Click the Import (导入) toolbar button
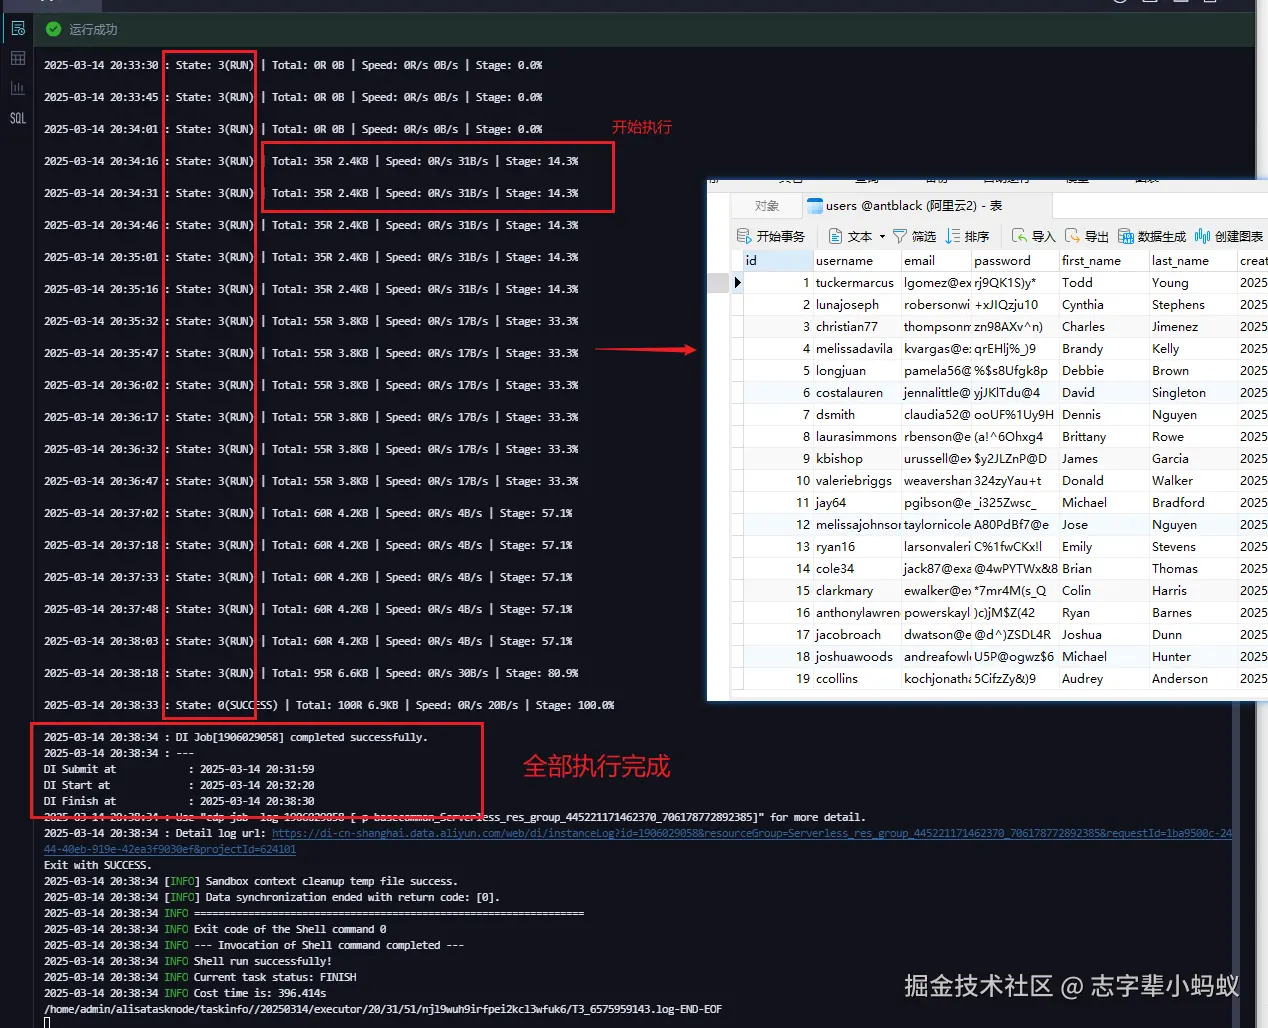Screen dimensions: 1268x1028 [1033, 236]
